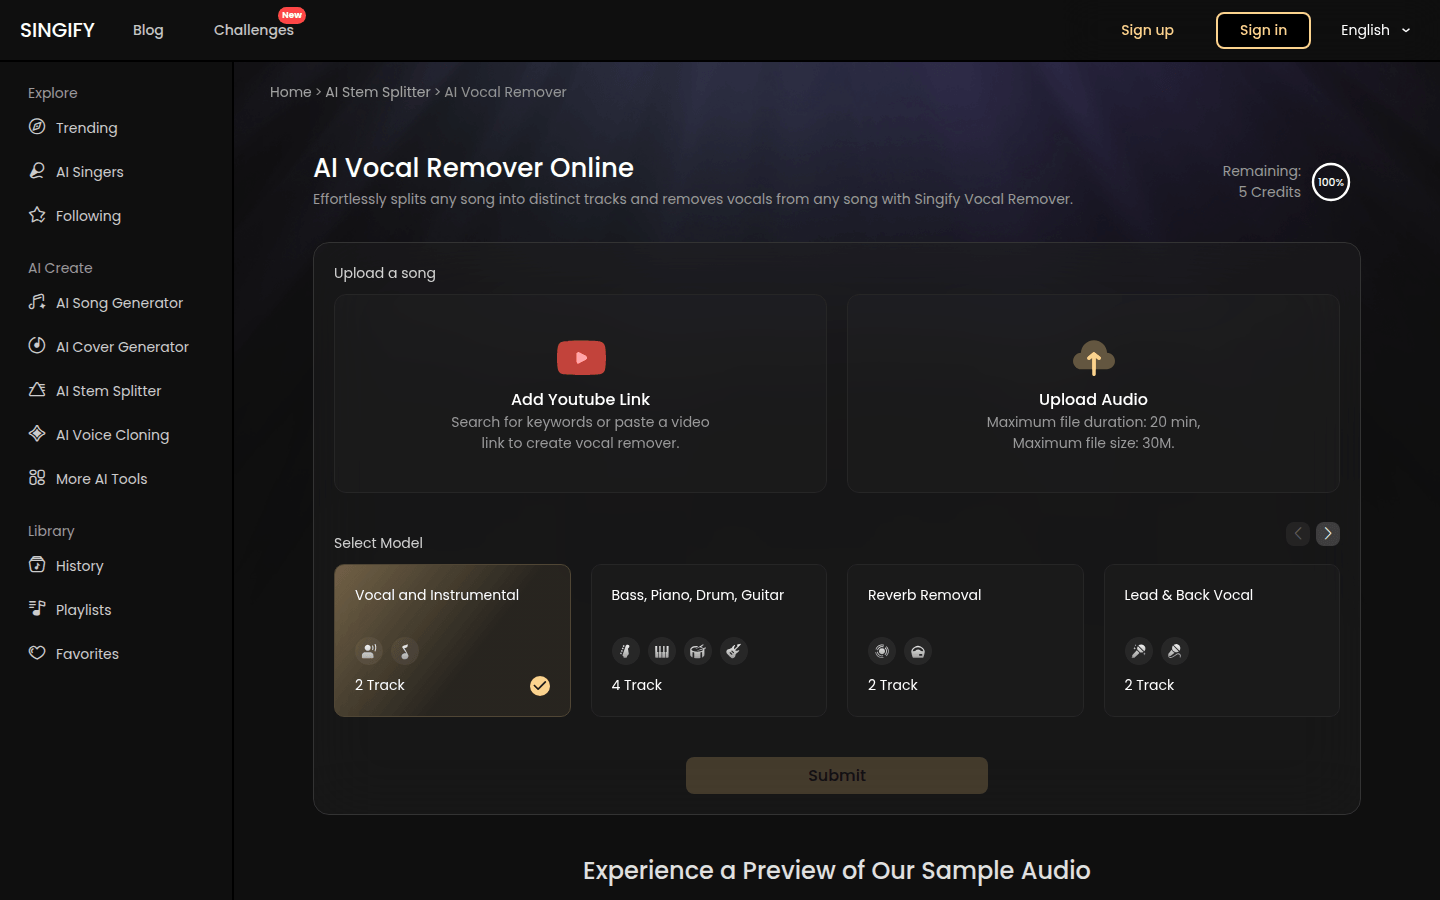The width and height of the screenshot is (1440, 900).
Task: Click the previous models left chevron
Action: click(x=1298, y=534)
